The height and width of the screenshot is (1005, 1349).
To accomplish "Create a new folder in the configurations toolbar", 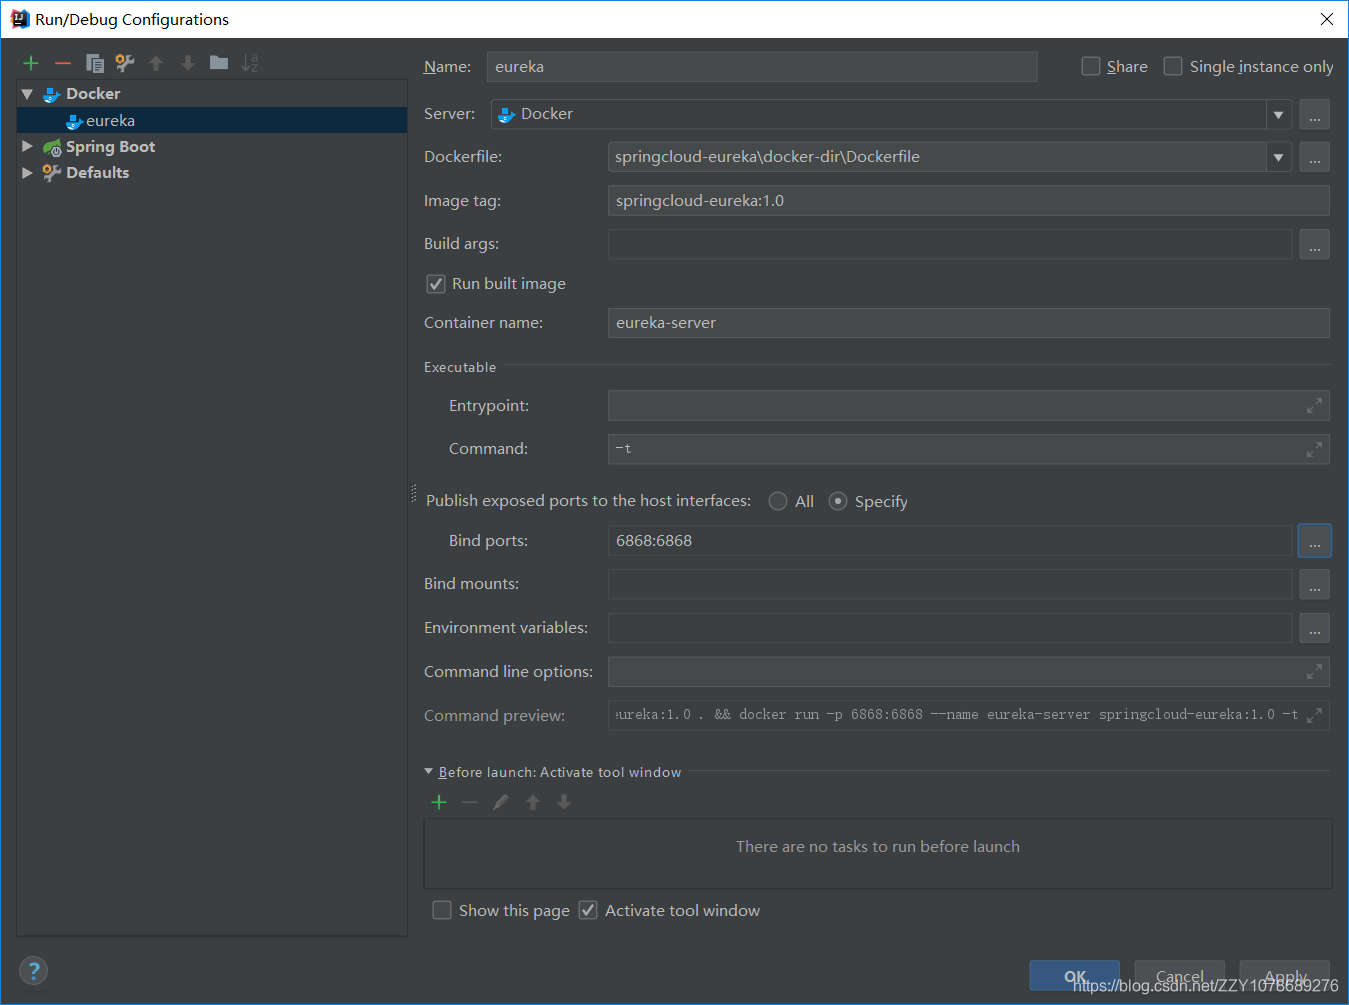I will (219, 63).
